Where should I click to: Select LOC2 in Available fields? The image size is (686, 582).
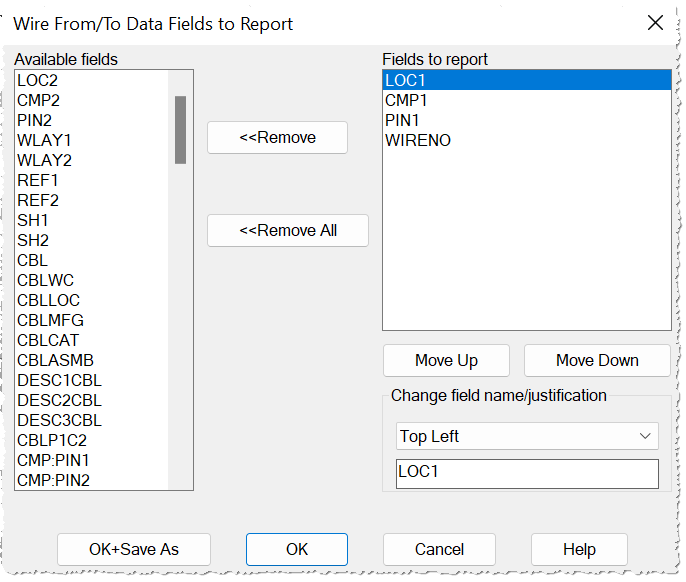click(x=92, y=80)
